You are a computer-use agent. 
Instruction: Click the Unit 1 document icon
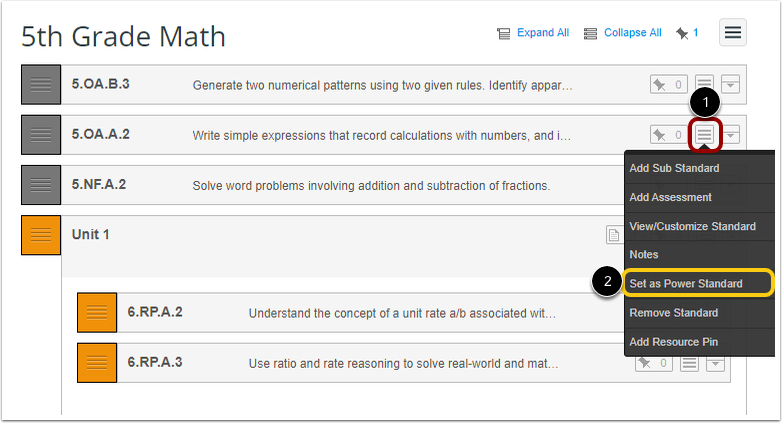[x=614, y=235]
